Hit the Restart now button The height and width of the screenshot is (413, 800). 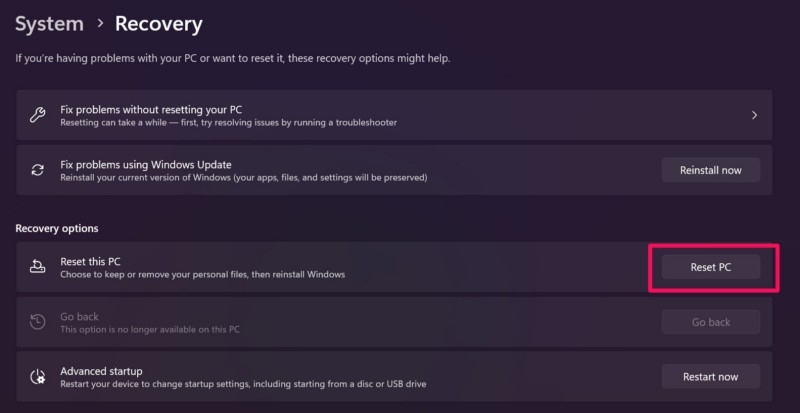coord(710,377)
